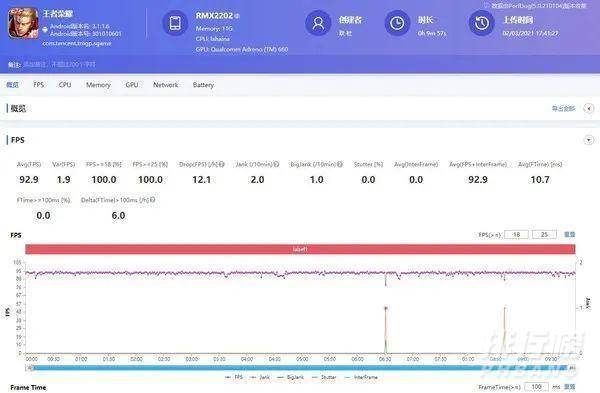Toggle the FPS series in the chart legend

point(234,377)
